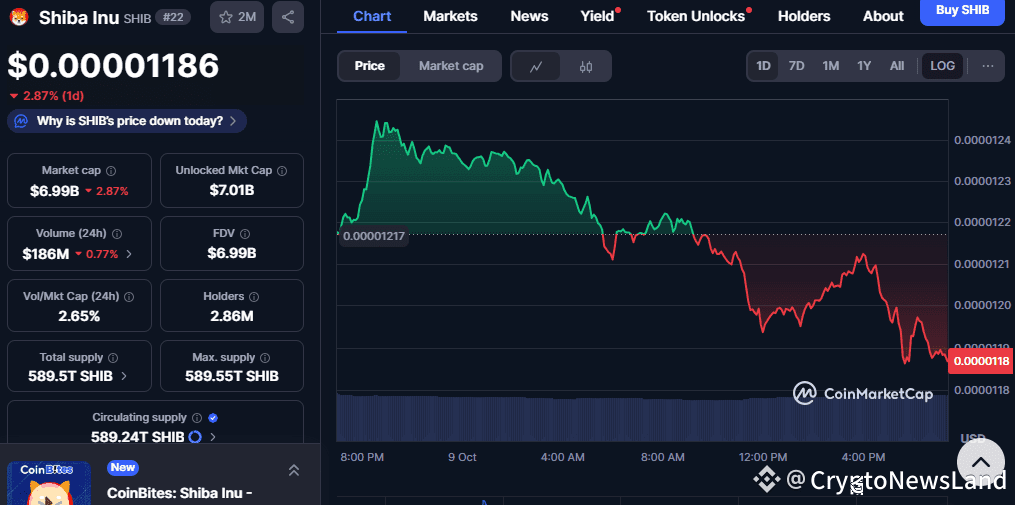Open 'Why is SHIB's price down today?'
This screenshot has height=505, width=1015.
click(127, 121)
